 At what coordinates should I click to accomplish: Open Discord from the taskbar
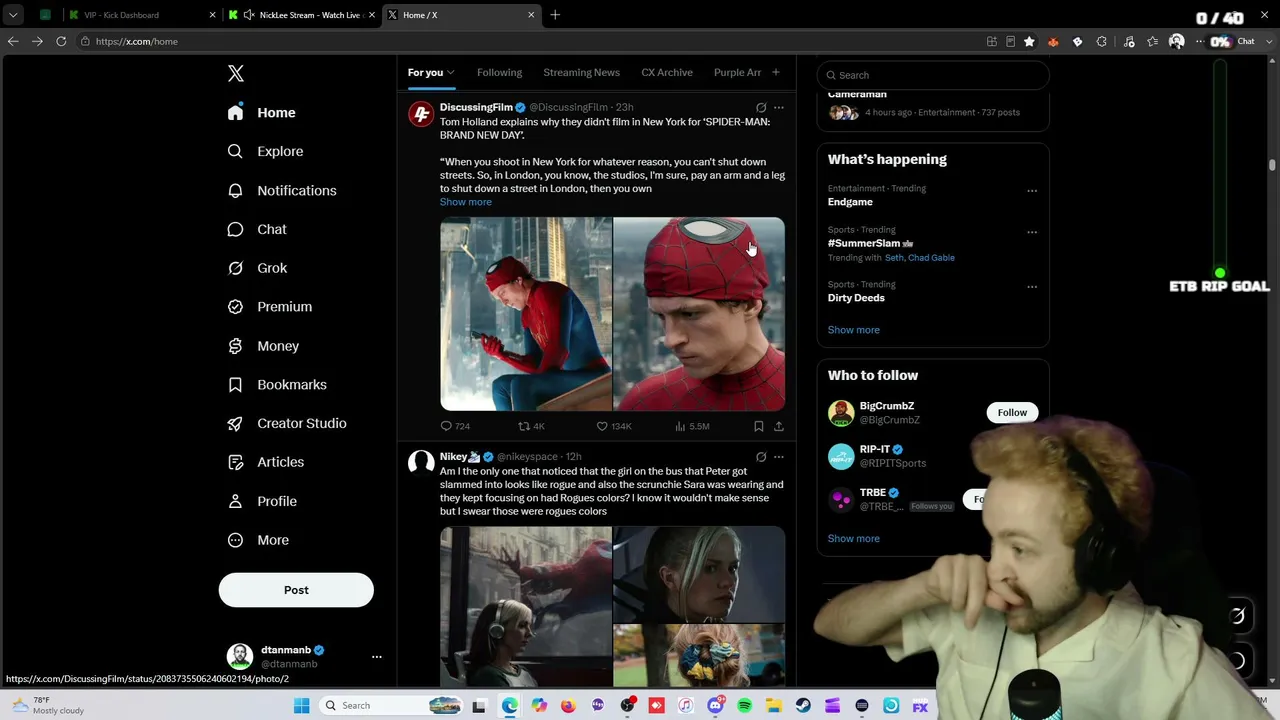(715, 705)
